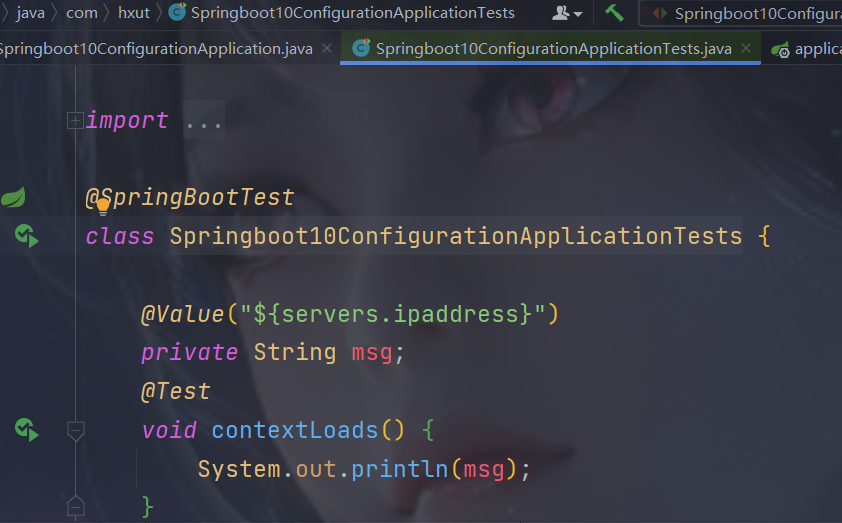Screen dimensions: 842x523
Task: Run contextLoads test via gutter icon
Action: coord(26,430)
